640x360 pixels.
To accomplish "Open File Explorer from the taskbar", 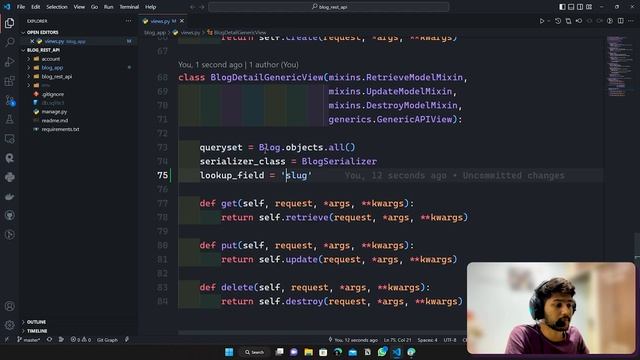I will [308, 352].
